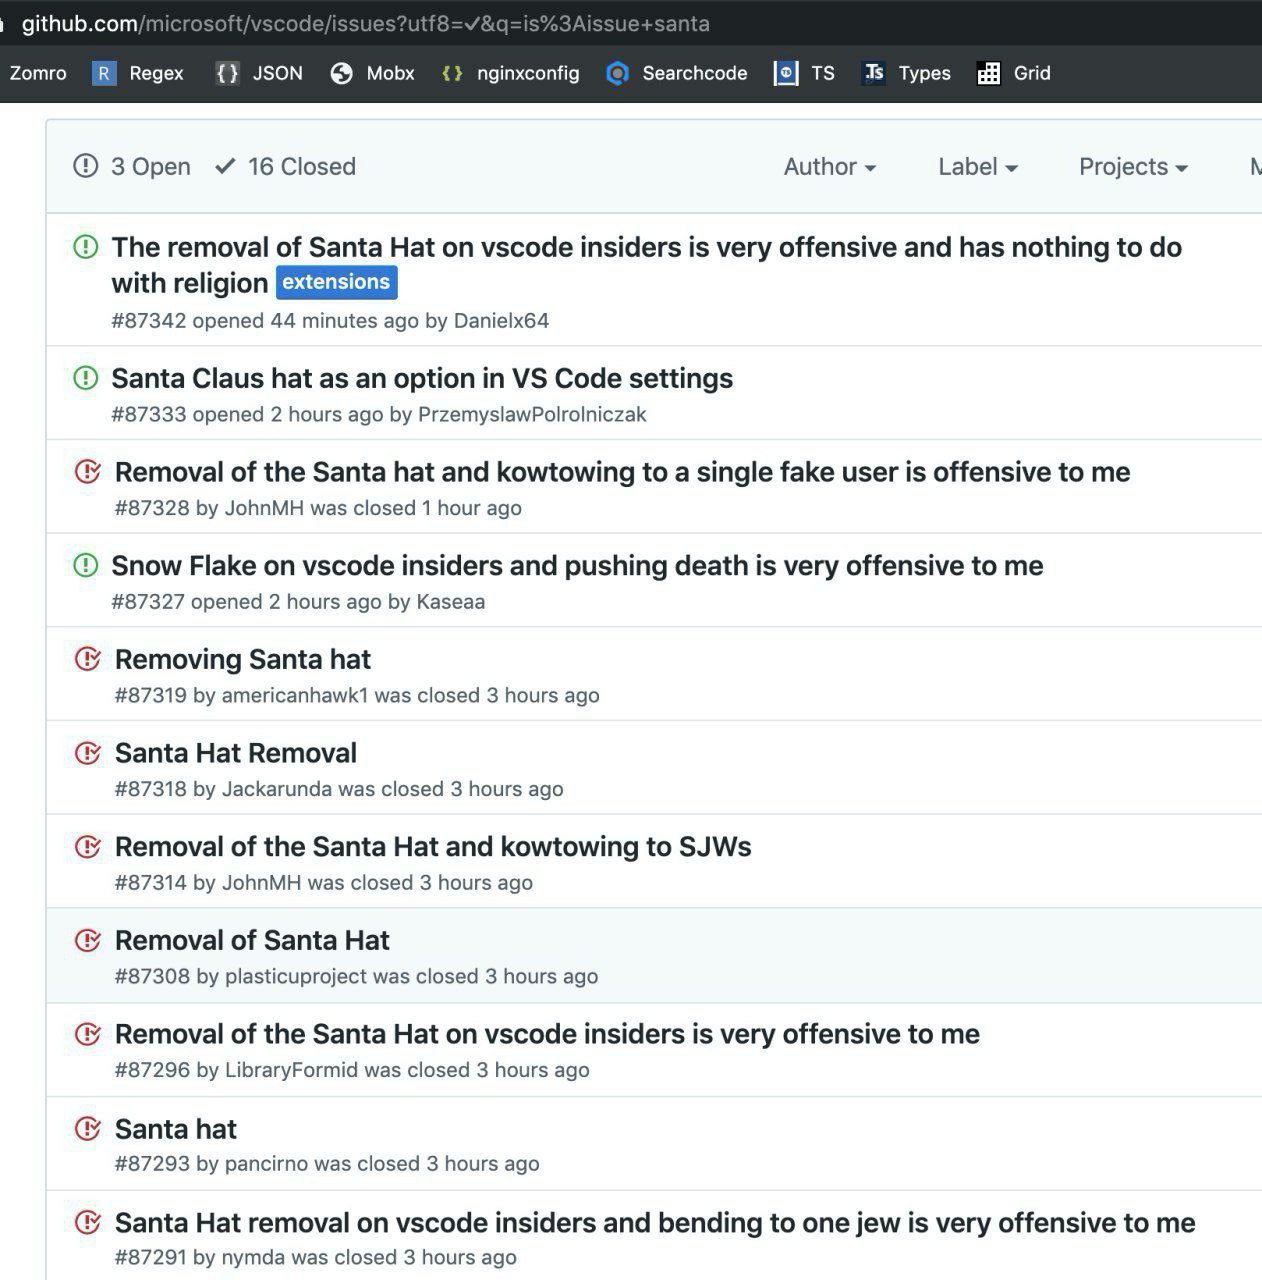Open issue #87296 title link

click(x=547, y=1034)
